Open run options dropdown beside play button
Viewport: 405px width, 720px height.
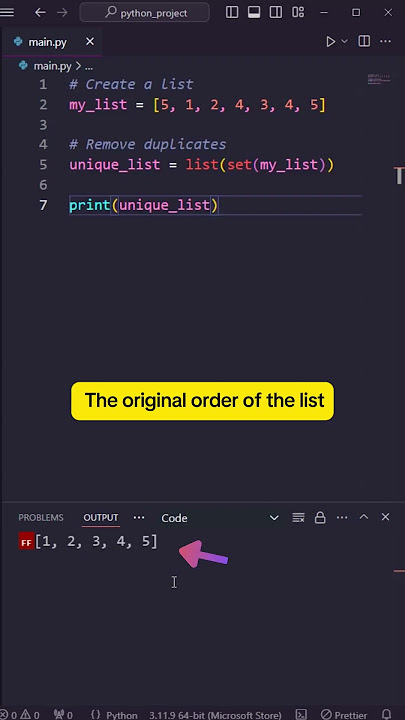[x=344, y=42]
